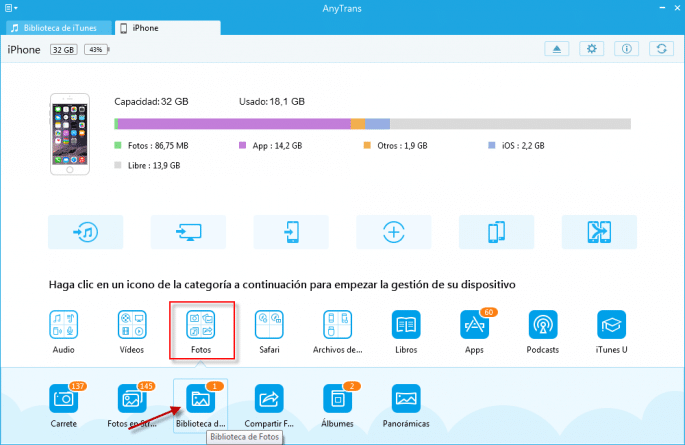Open the Apps category icon
The image size is (685, 445).
(474, 326)
